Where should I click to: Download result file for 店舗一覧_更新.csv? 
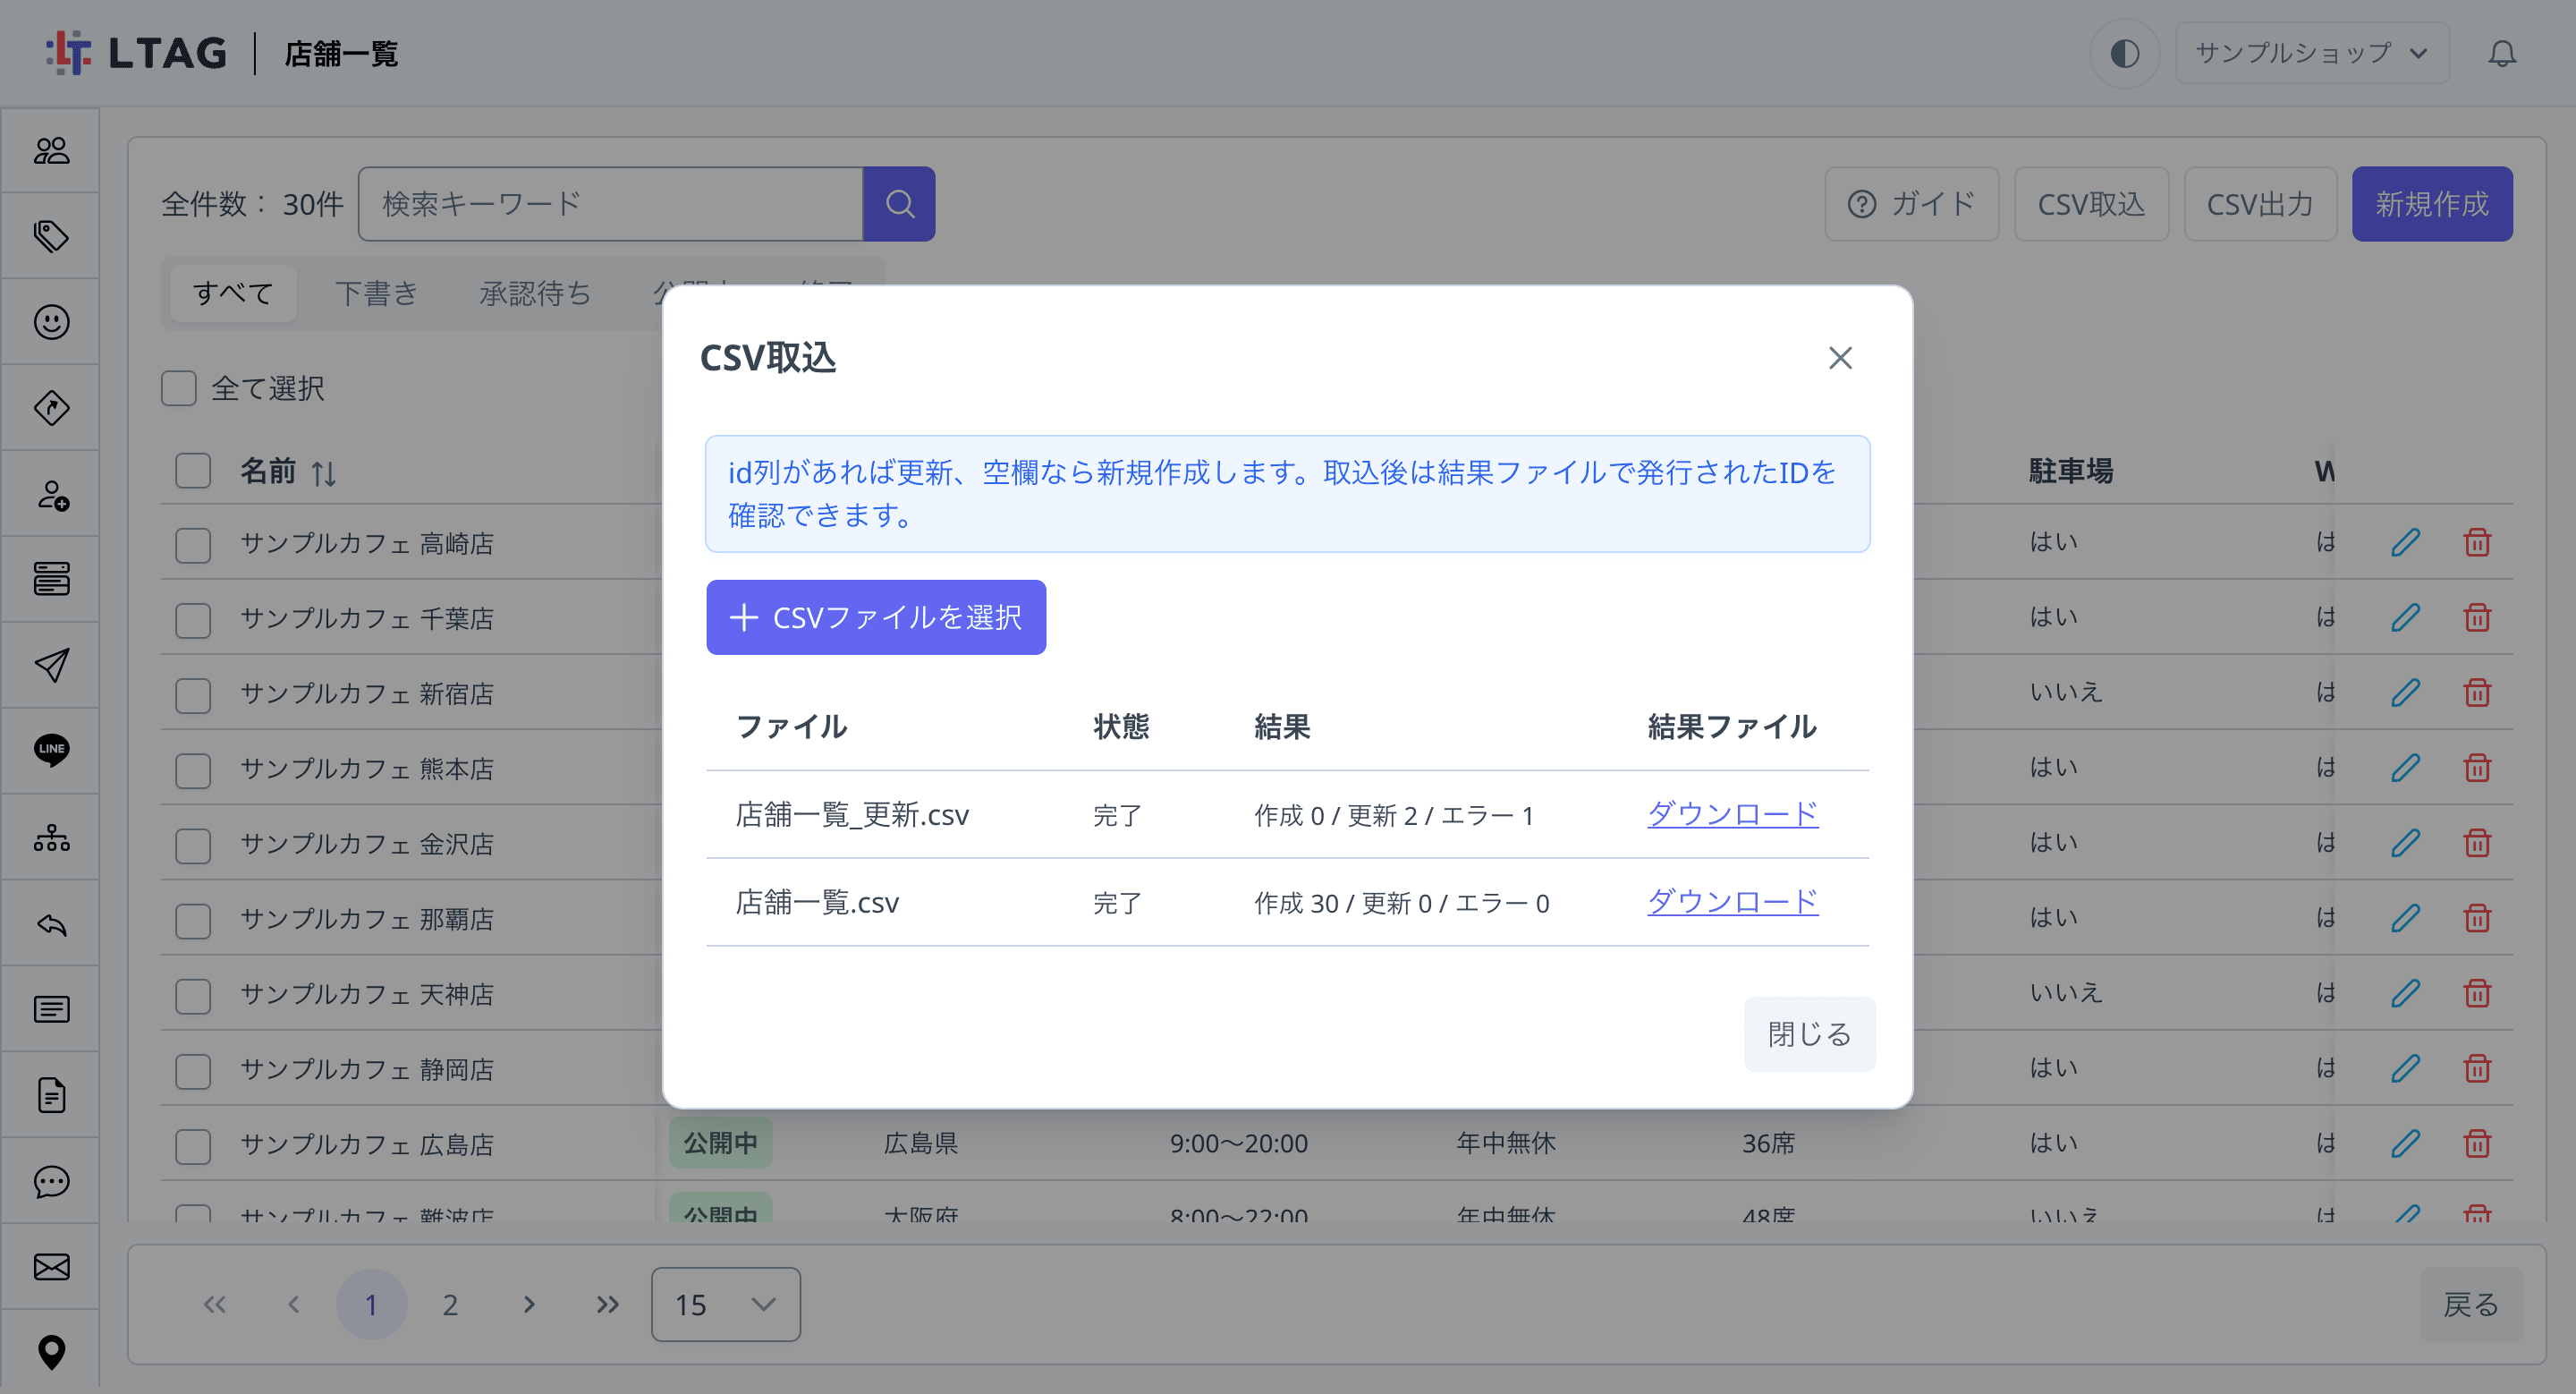click(1732, 814)
